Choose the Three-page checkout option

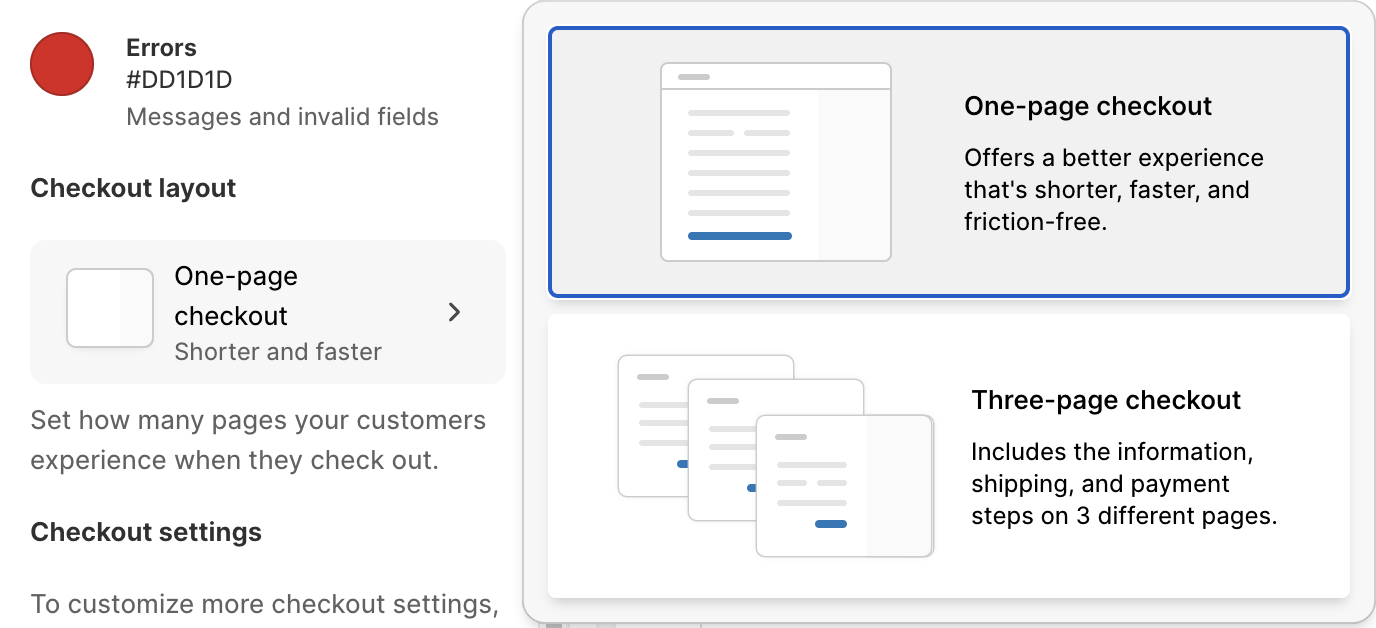click(x=948, y=456)
